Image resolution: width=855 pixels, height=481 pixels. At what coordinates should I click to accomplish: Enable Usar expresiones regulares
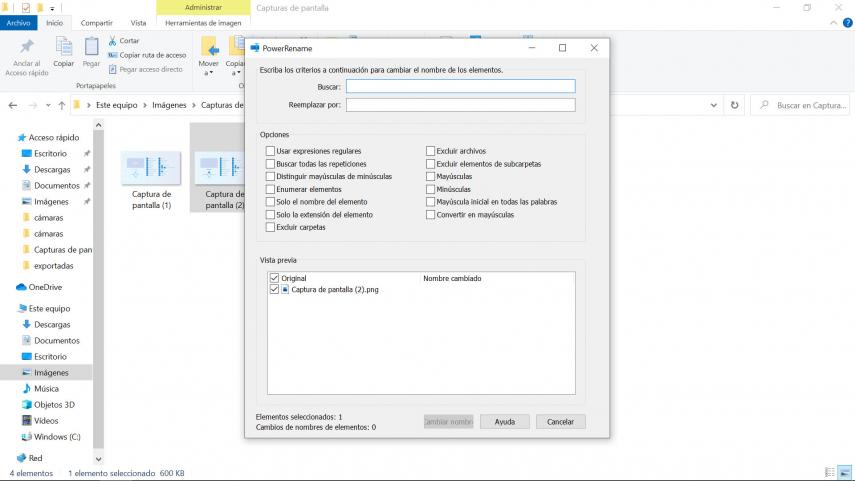point(270,151)
